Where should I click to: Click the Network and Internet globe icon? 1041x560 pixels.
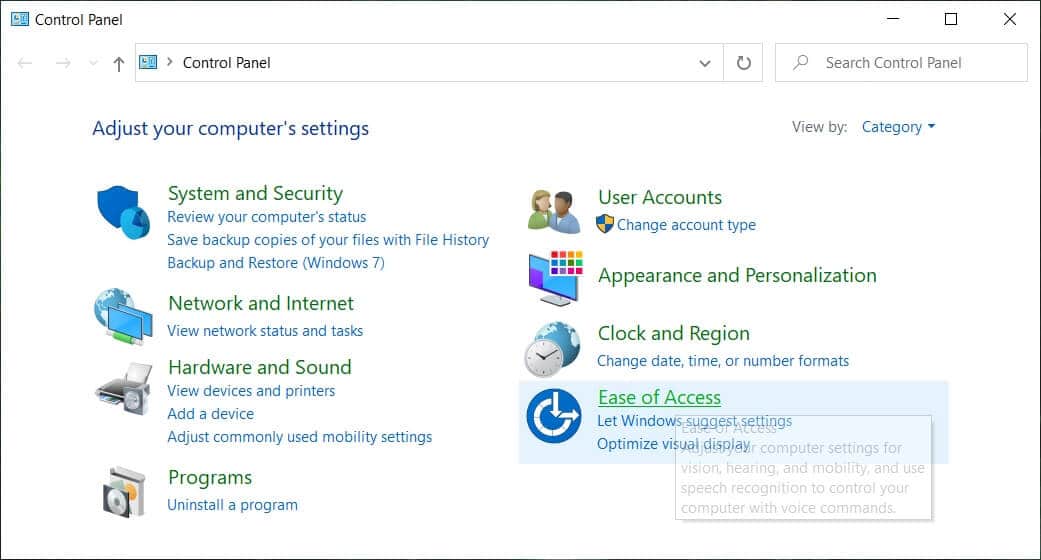click(x=123, y=317)
